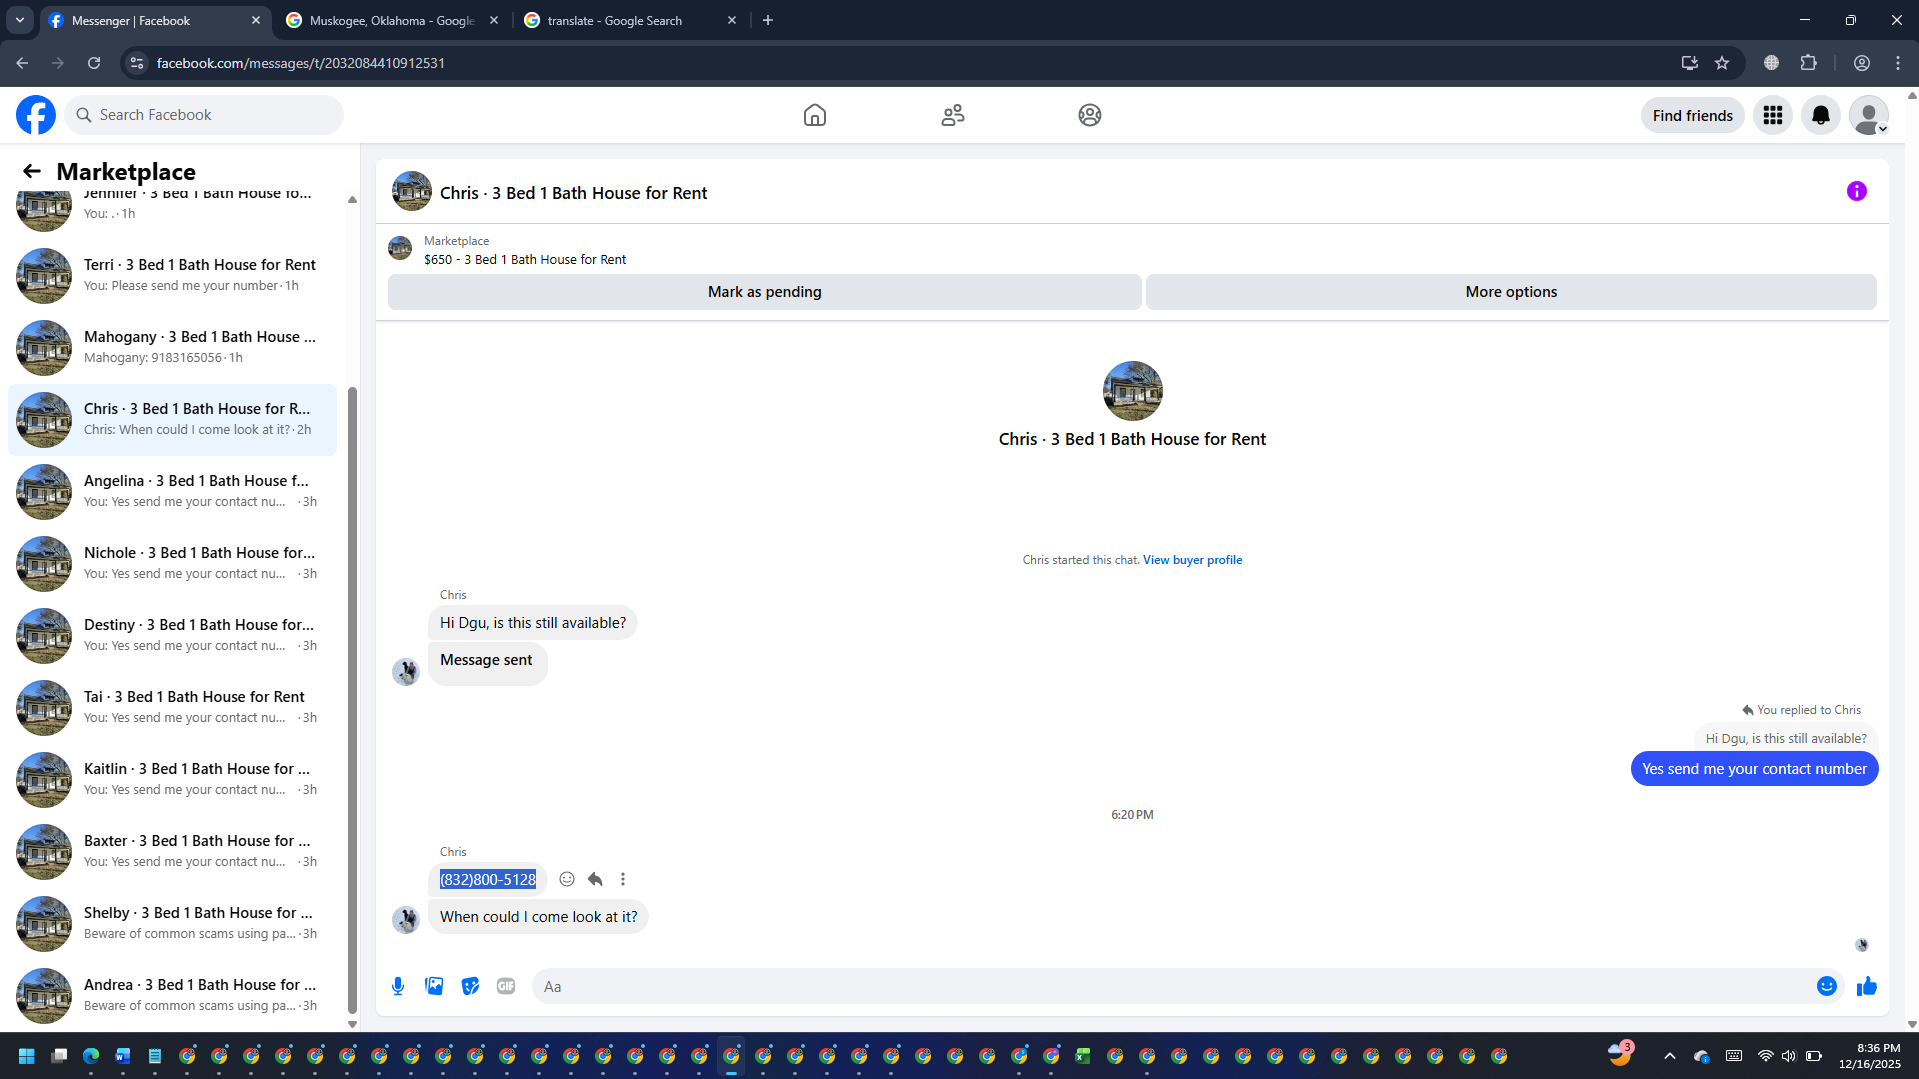Open the notifications bell

click(1821, 115)
